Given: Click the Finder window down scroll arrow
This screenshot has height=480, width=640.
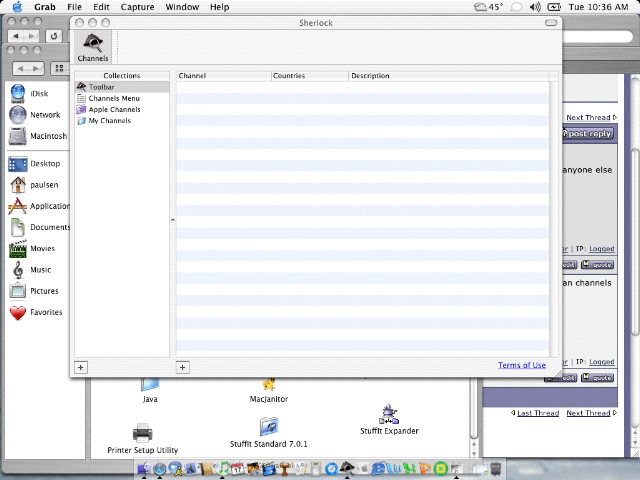Looking at the screenshot, I should point(474,453).
